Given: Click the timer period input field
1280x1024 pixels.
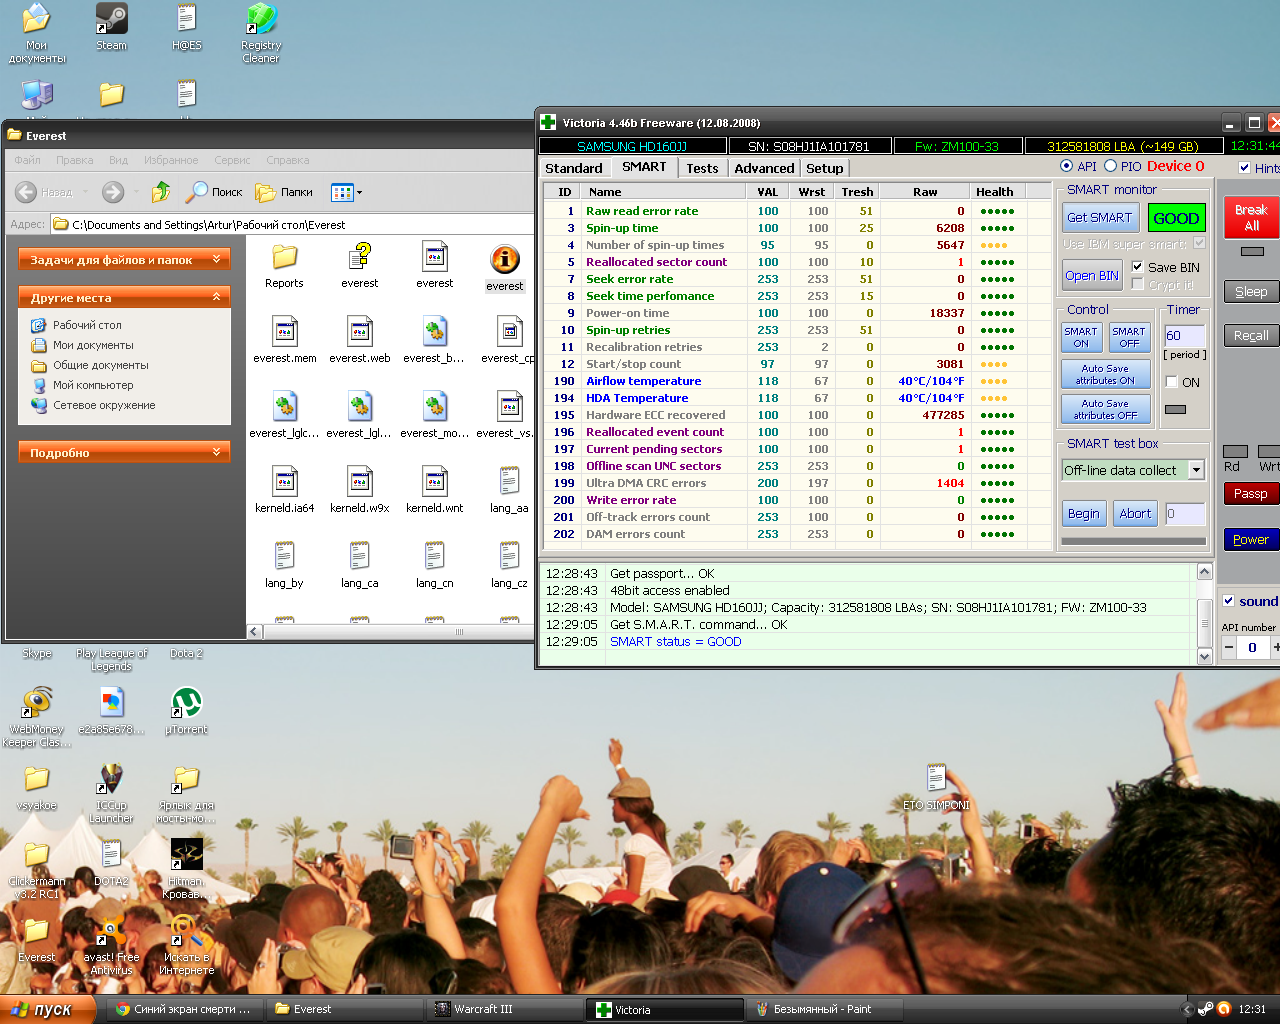Looking at the screenshot, I should [x=1184, y=336].
